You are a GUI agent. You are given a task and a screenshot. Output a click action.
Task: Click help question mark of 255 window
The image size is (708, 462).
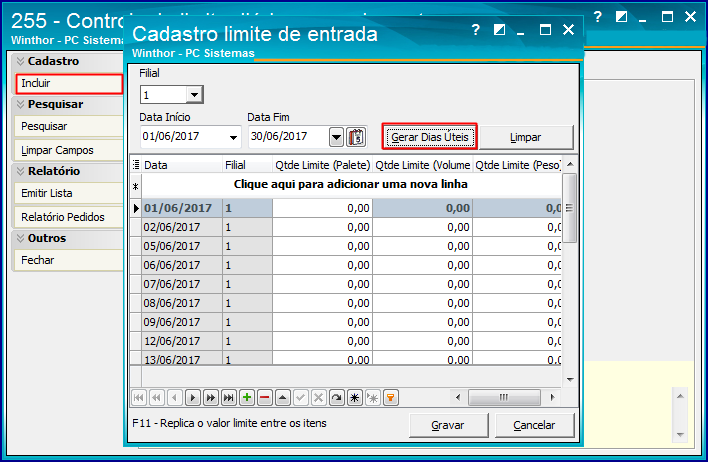[597, 17]
